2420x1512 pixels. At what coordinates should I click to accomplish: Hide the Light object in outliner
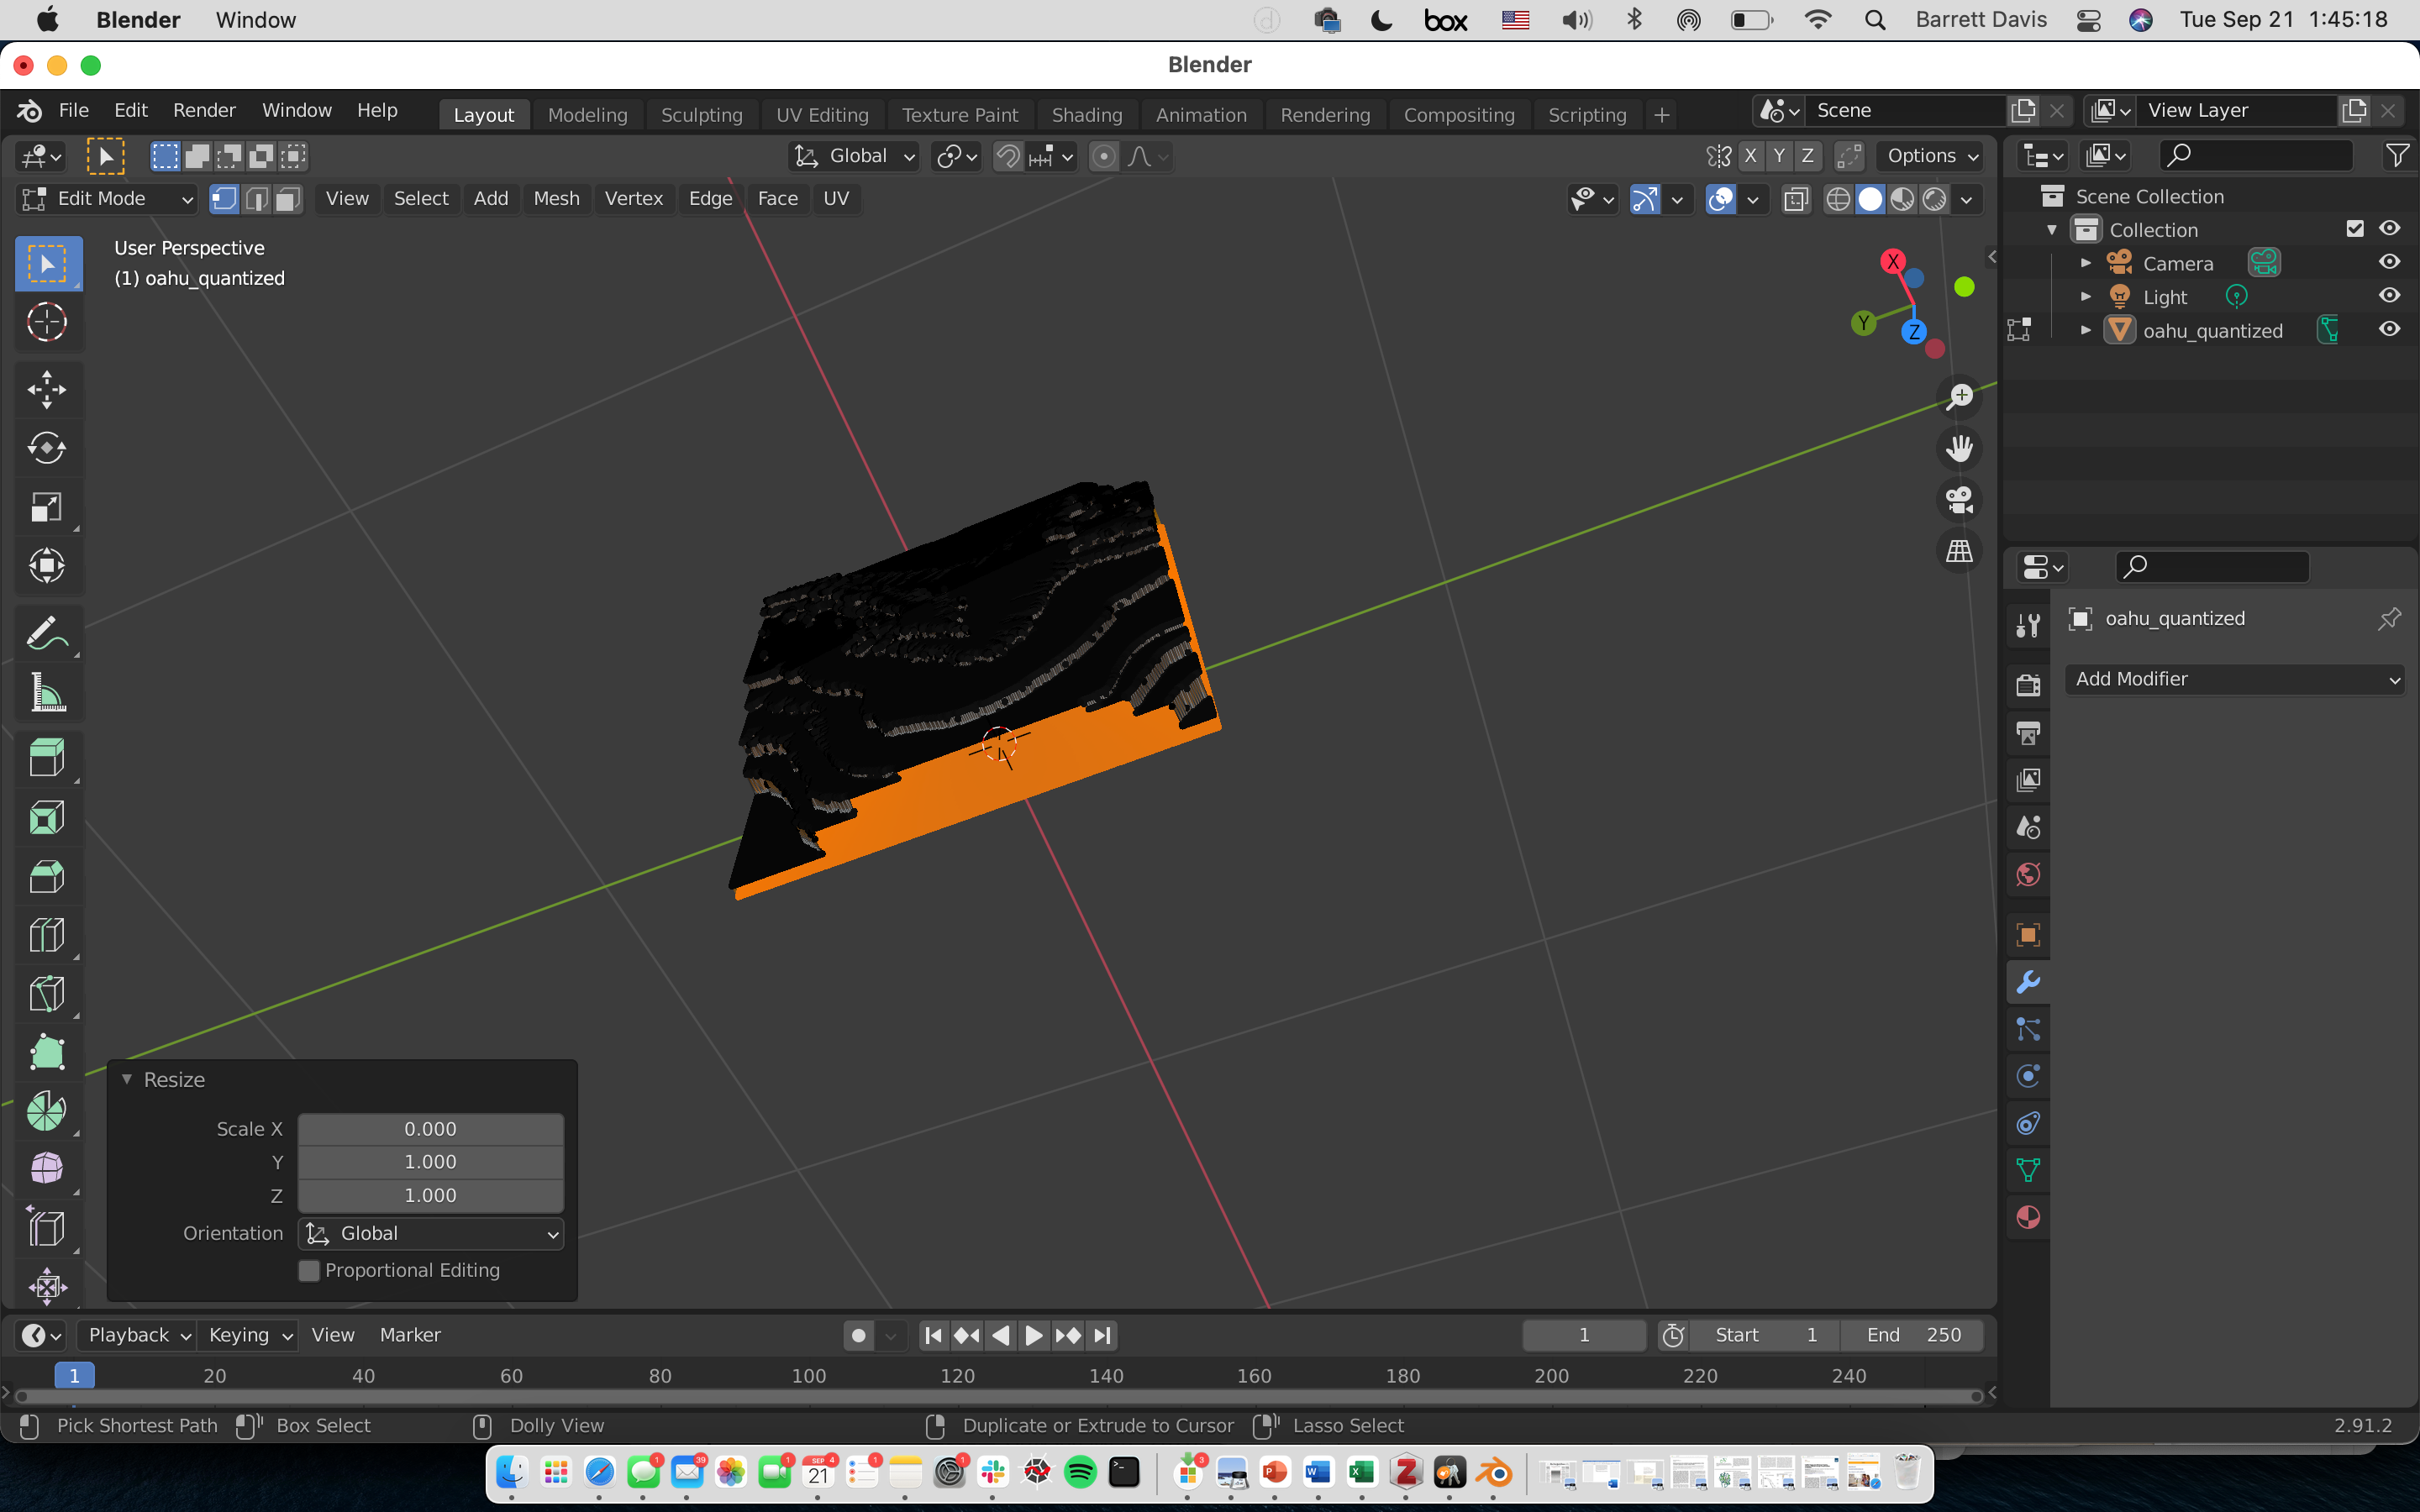[2389, 296]
